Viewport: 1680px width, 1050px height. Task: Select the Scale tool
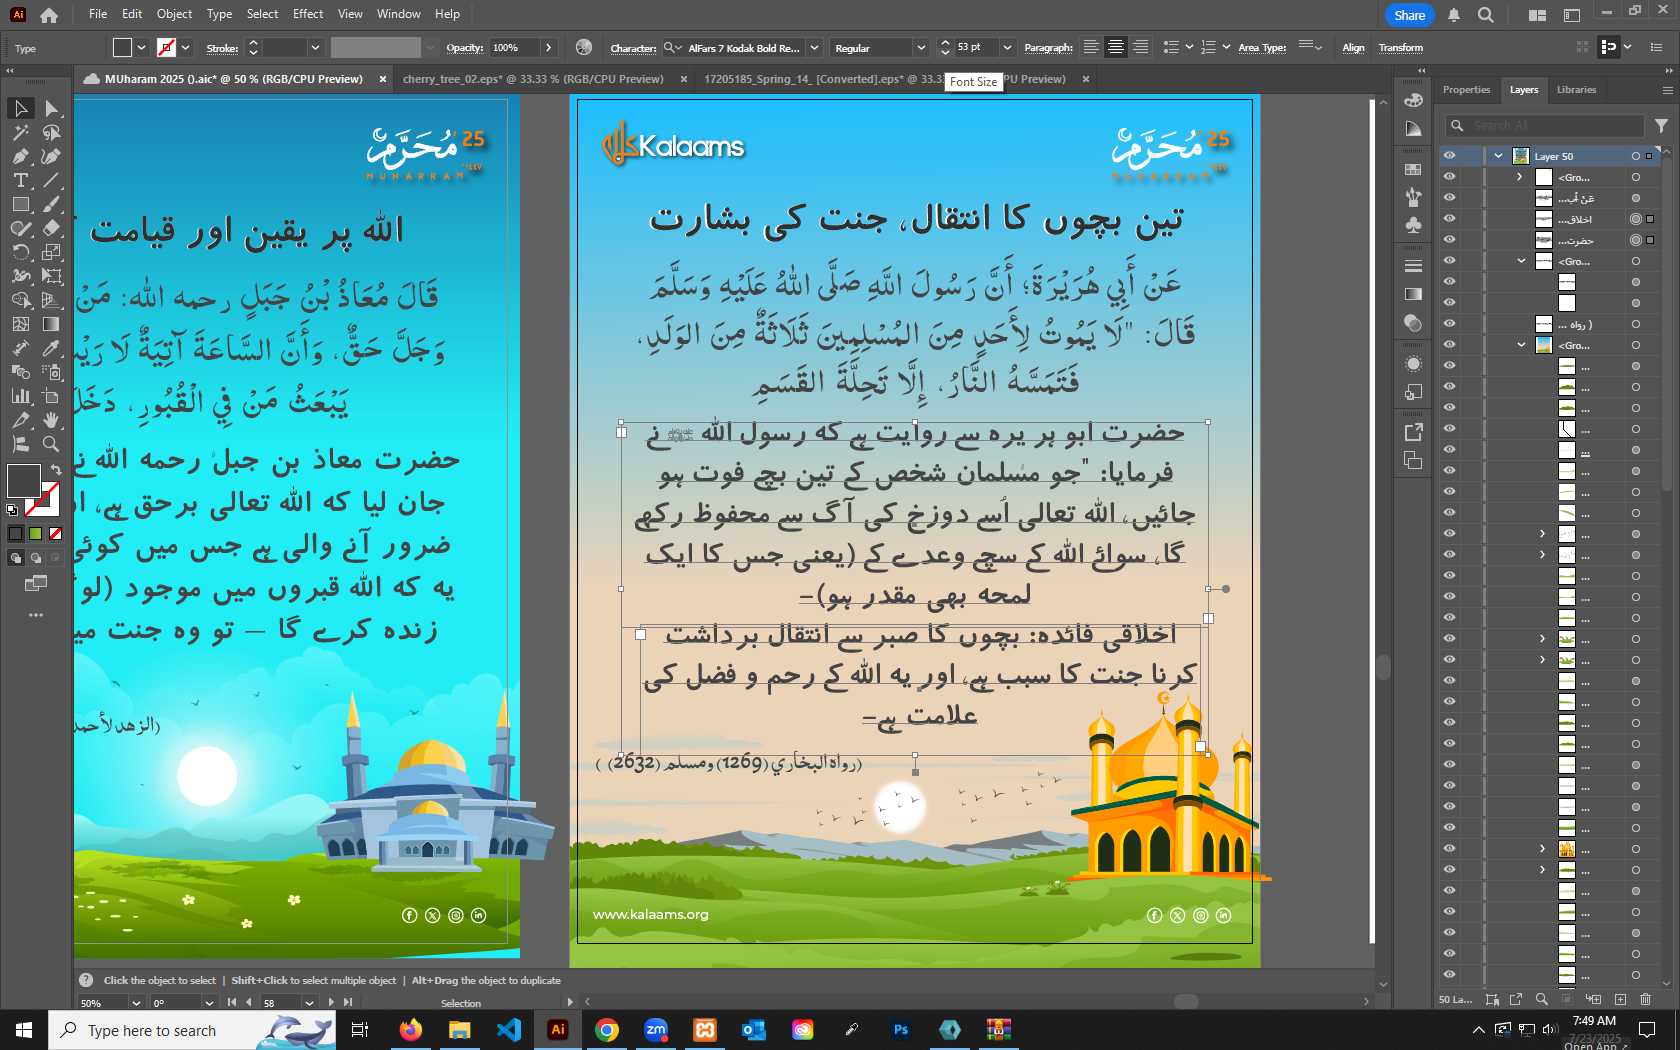click(x=51, y=252)
